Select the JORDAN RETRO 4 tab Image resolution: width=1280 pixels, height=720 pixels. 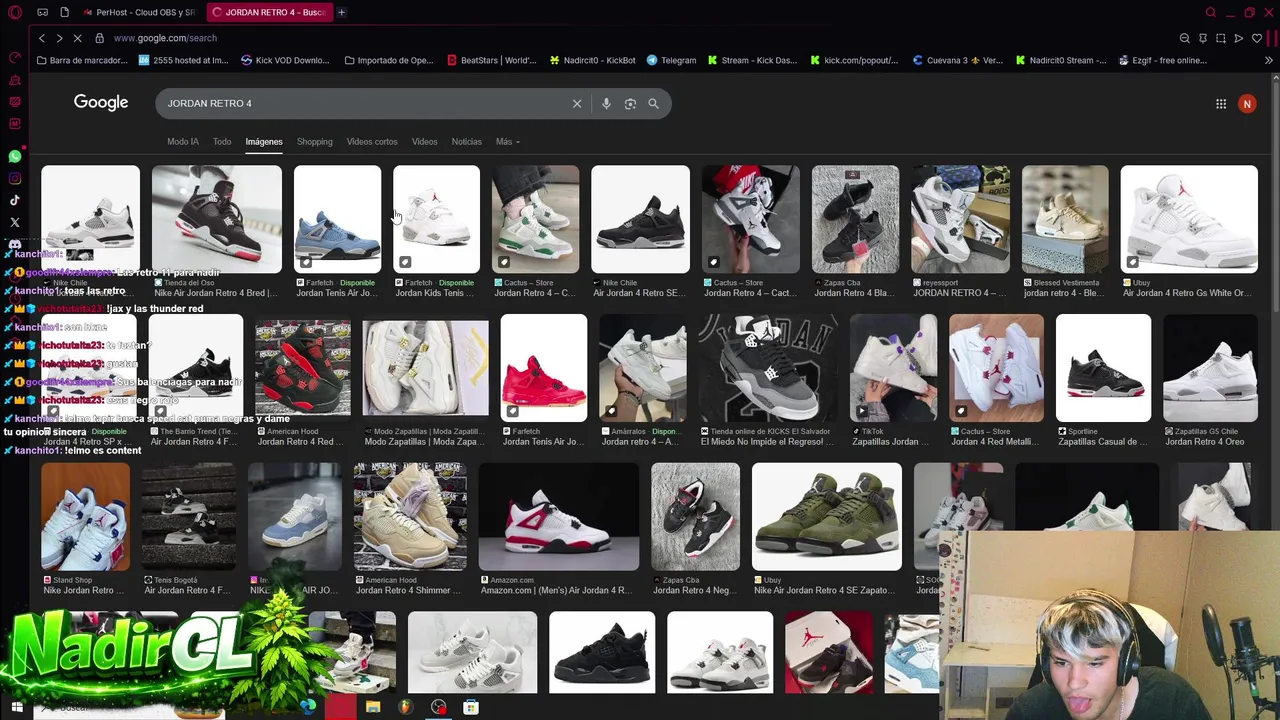pos(268,12)
